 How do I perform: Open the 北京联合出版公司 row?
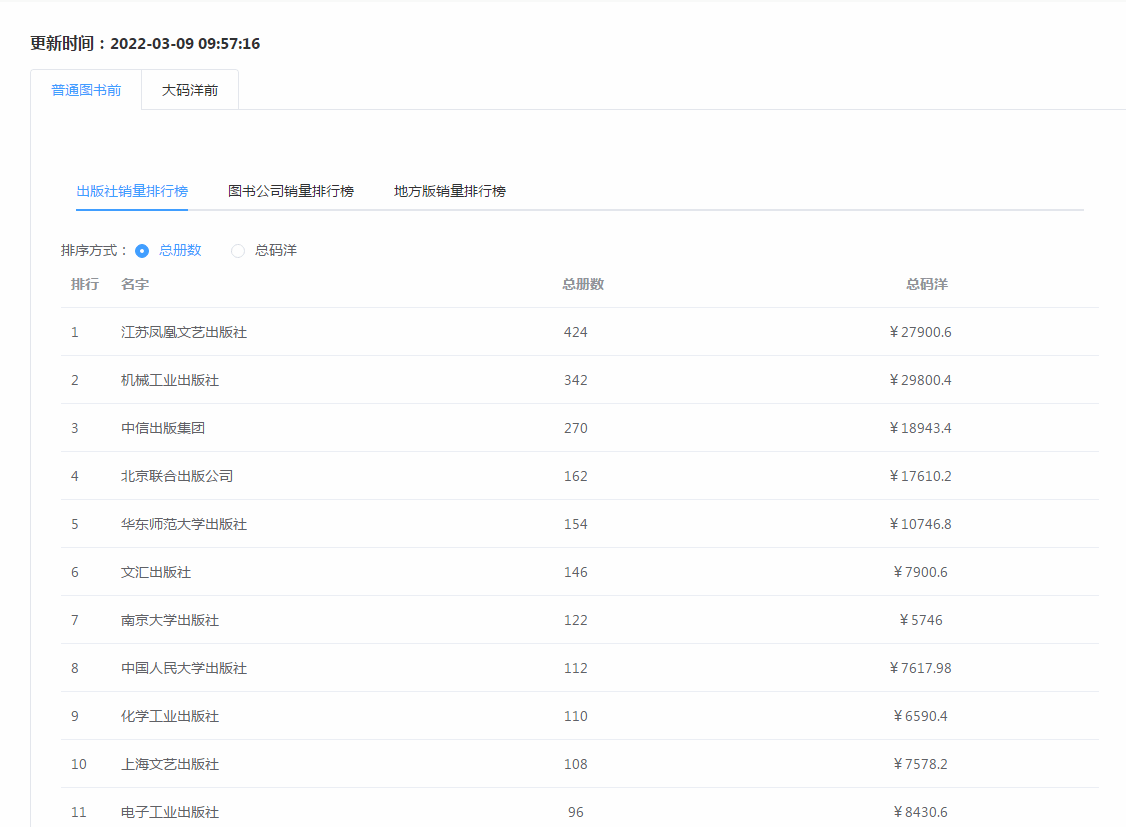(177, 476)
